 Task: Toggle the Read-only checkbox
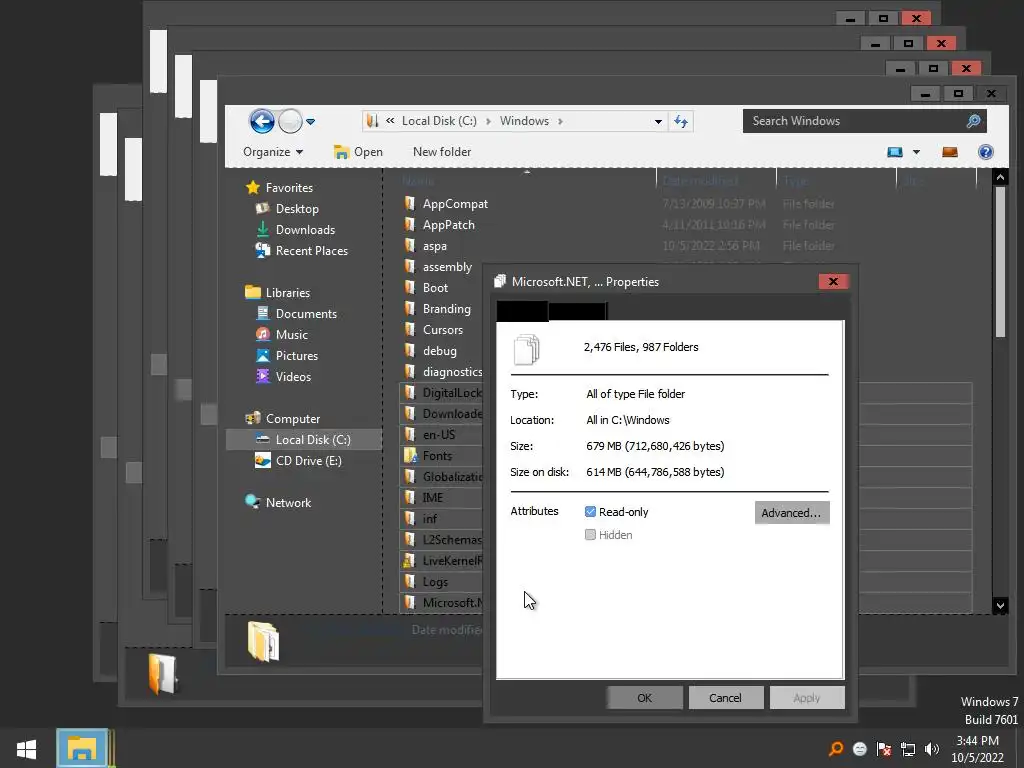[590, 511]
